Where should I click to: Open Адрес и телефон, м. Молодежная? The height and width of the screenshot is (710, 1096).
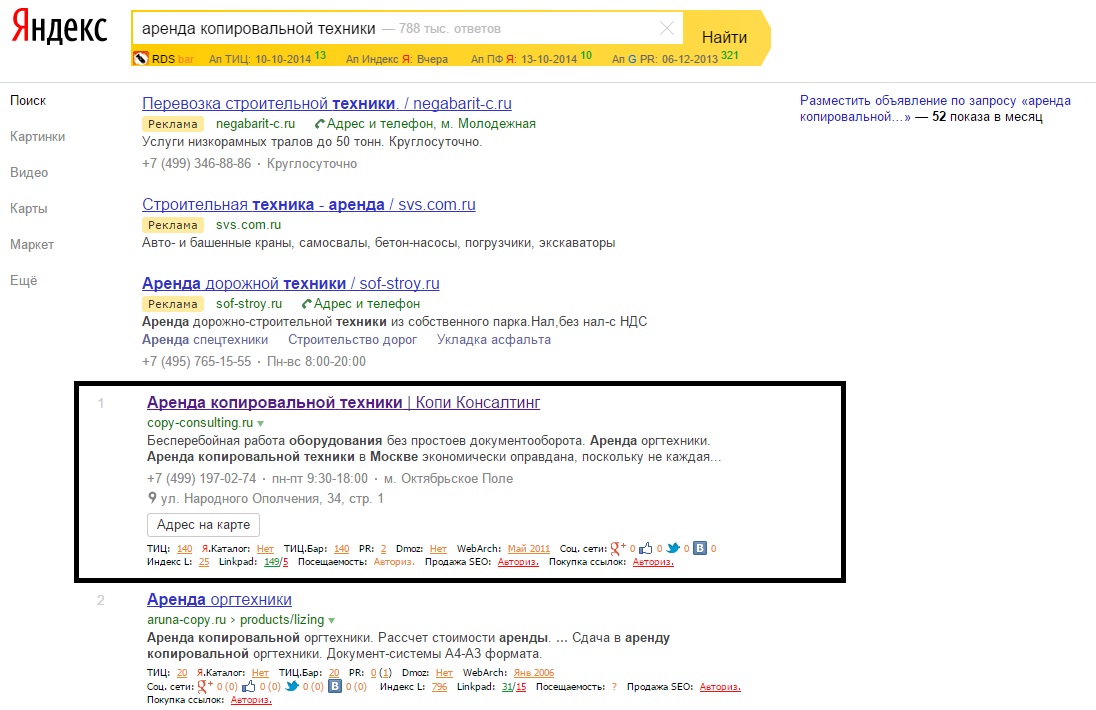pos(431,124)
